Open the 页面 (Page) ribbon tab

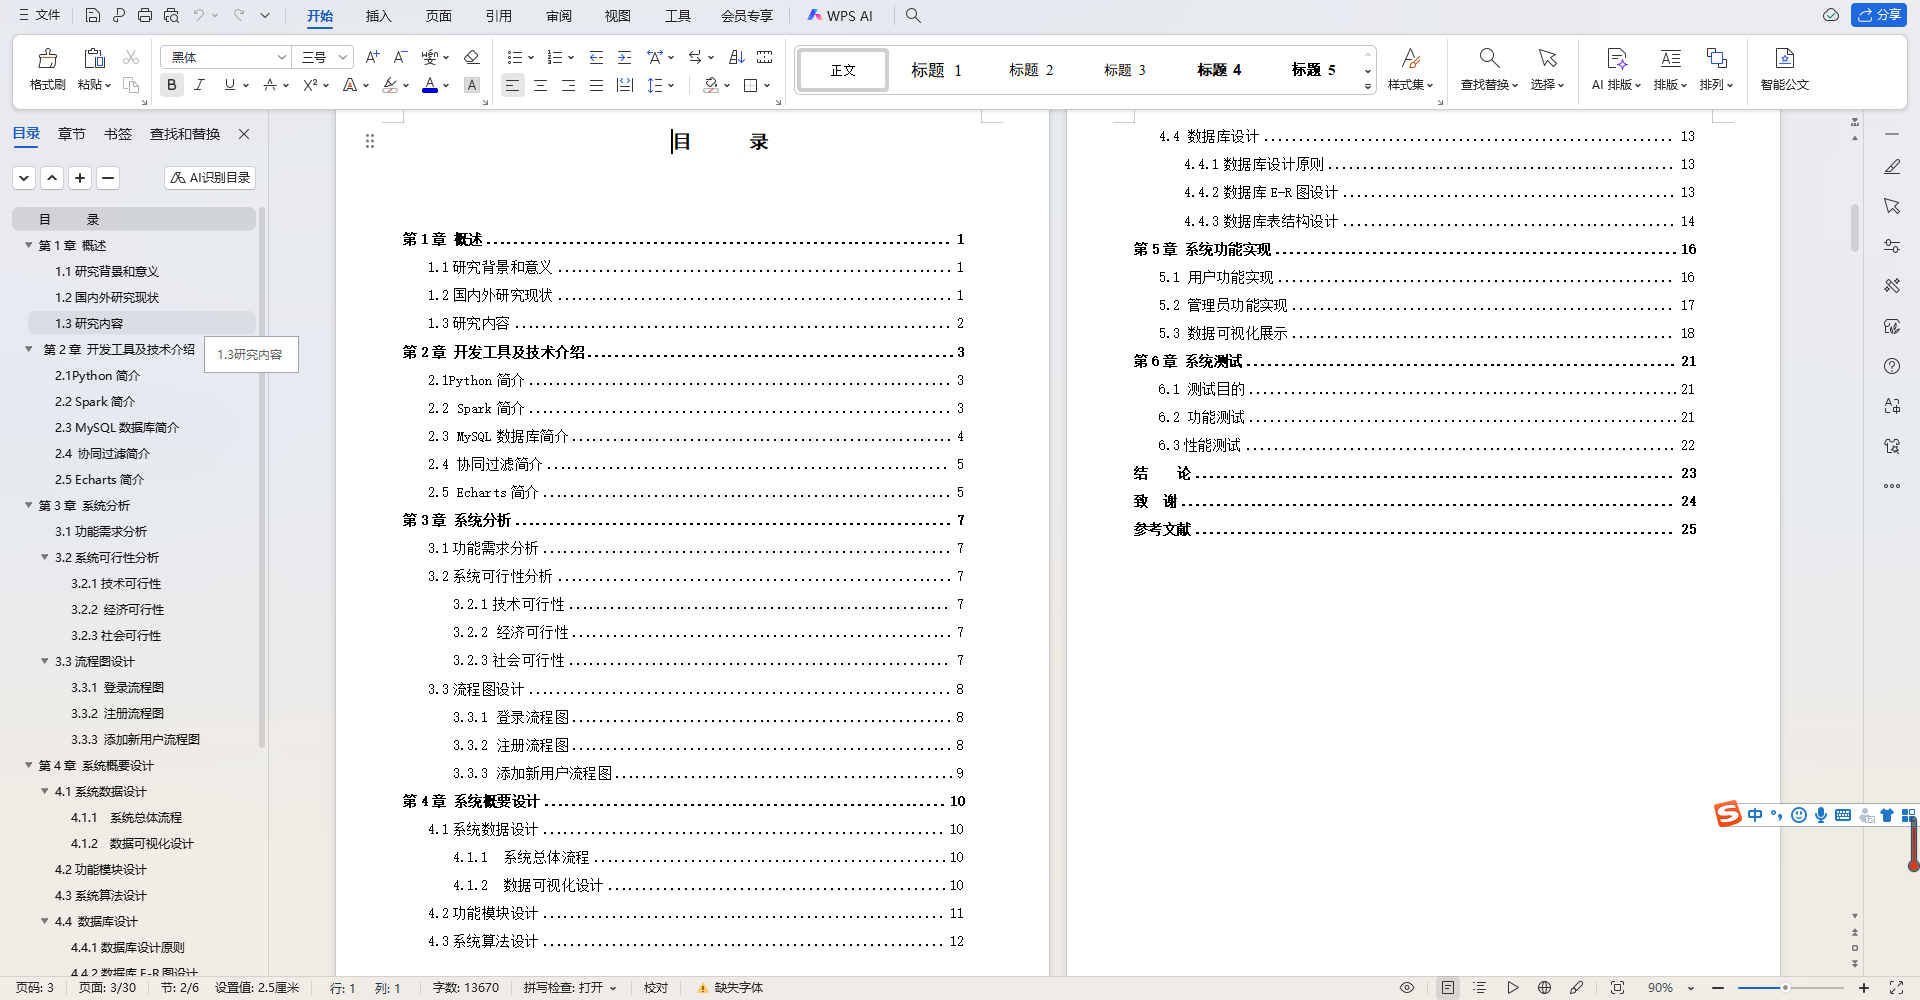(x=438, y=16)
